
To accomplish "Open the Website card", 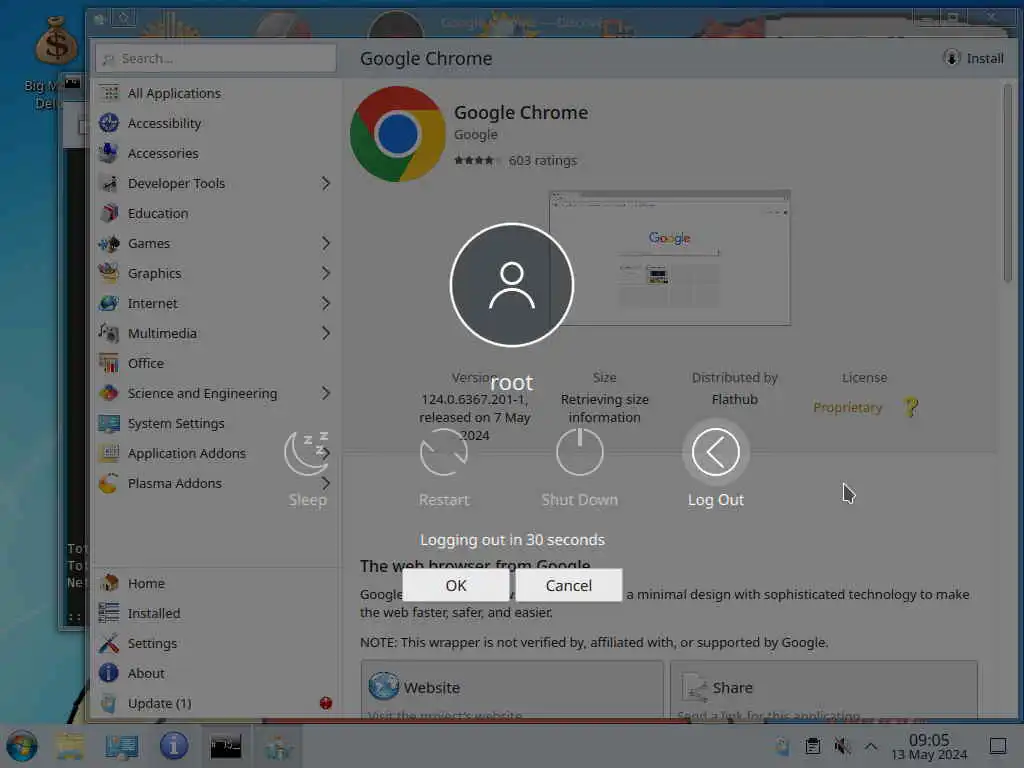I will (x=512, y=690).
